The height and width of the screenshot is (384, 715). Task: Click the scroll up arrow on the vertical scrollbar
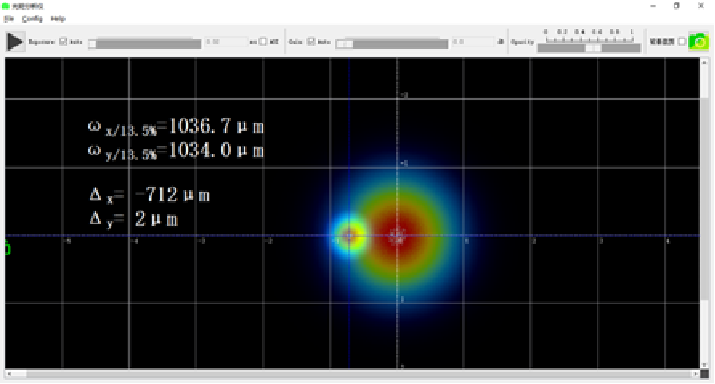click(x=705, y=62)
